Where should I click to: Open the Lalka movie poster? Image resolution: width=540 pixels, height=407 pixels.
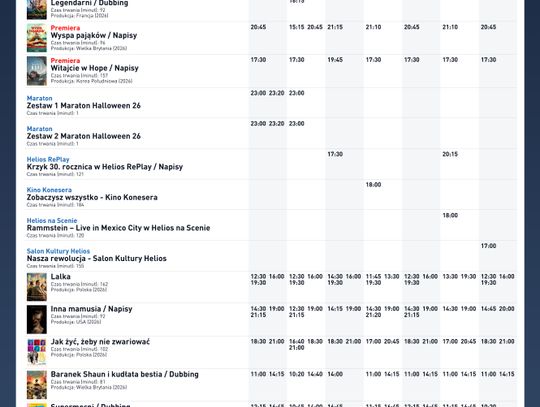(37, 287)
